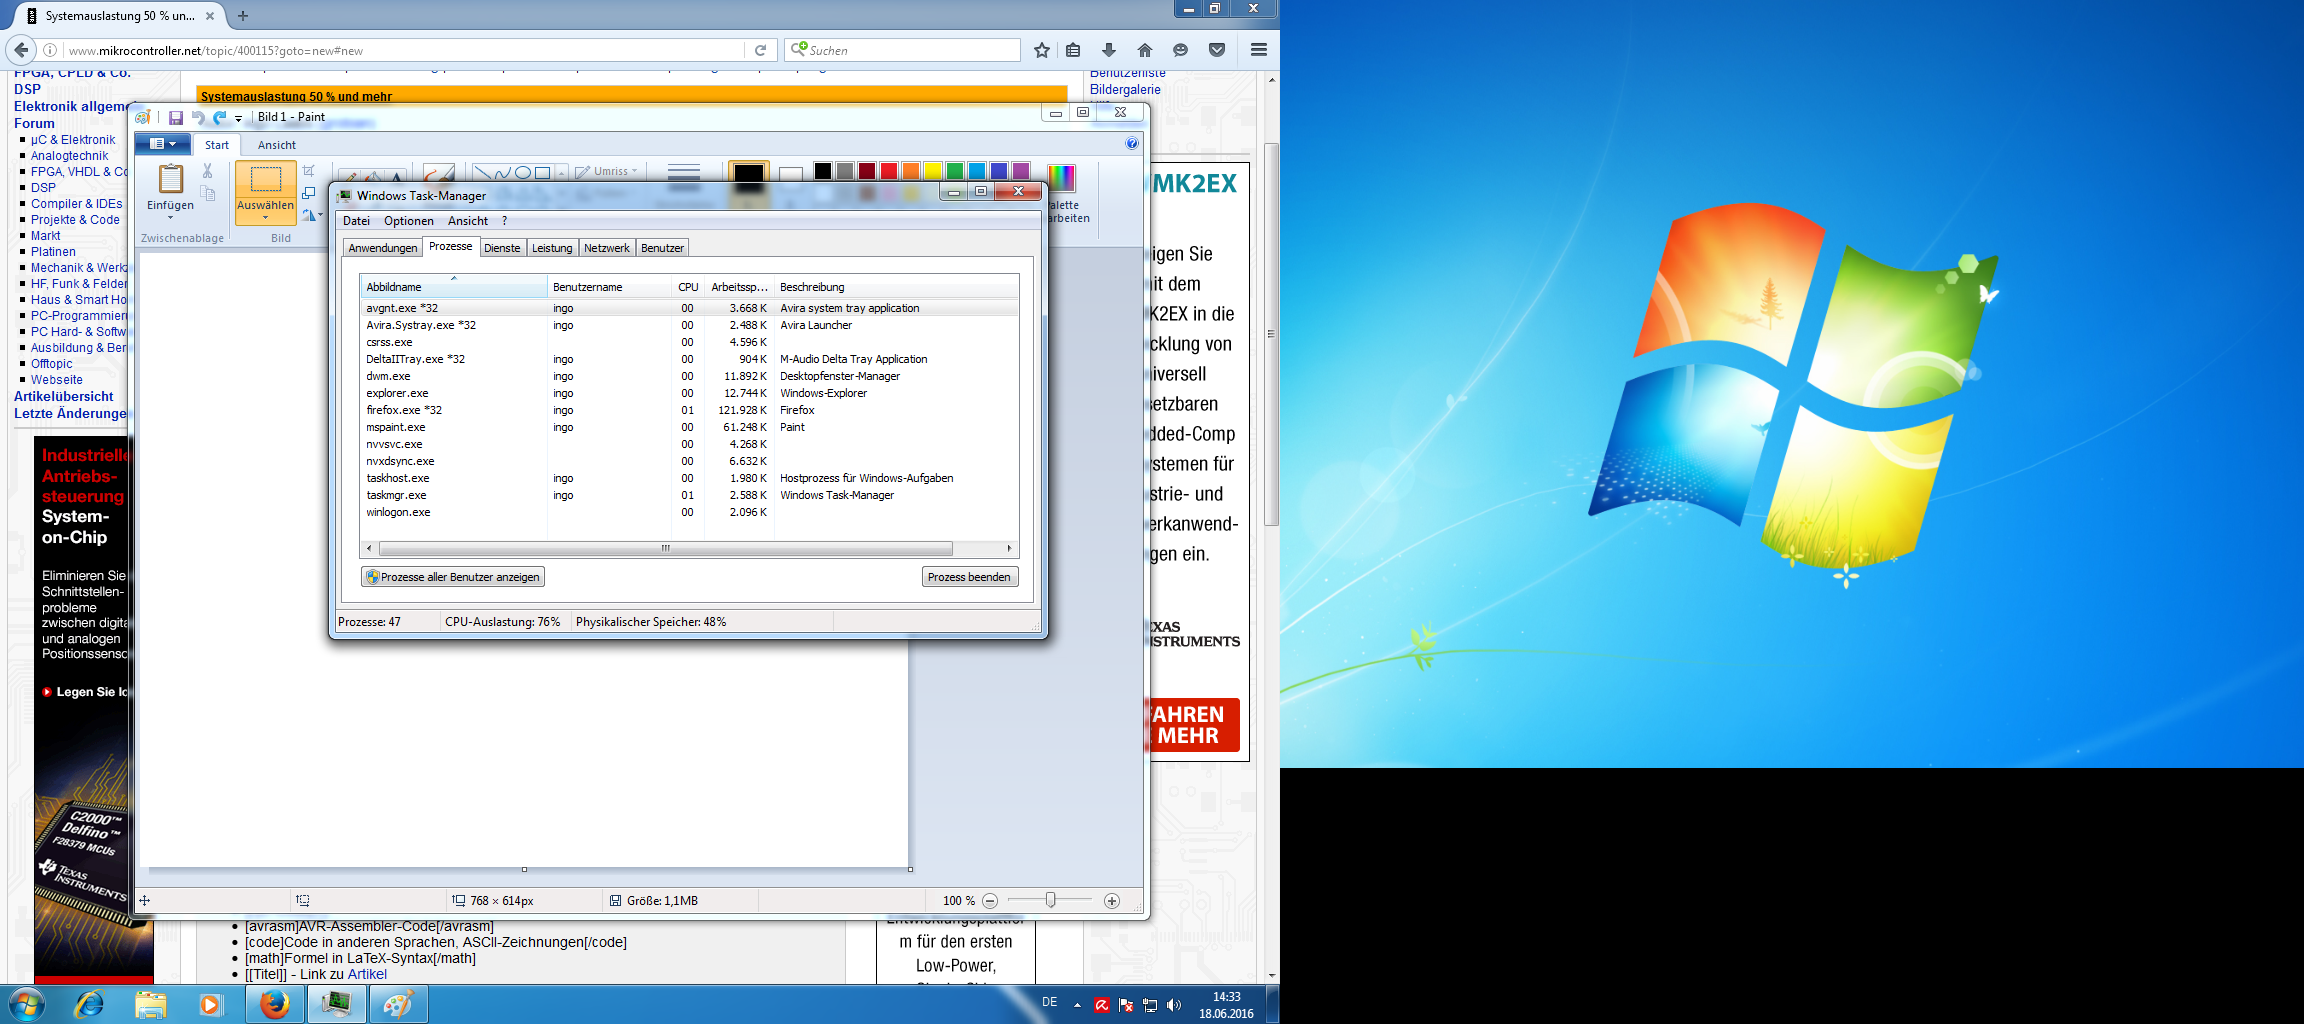The width and height of the screenshot is (2304, 1024).
Task: Click the Copy icon below the scissors
Action: tap(208, 193)
